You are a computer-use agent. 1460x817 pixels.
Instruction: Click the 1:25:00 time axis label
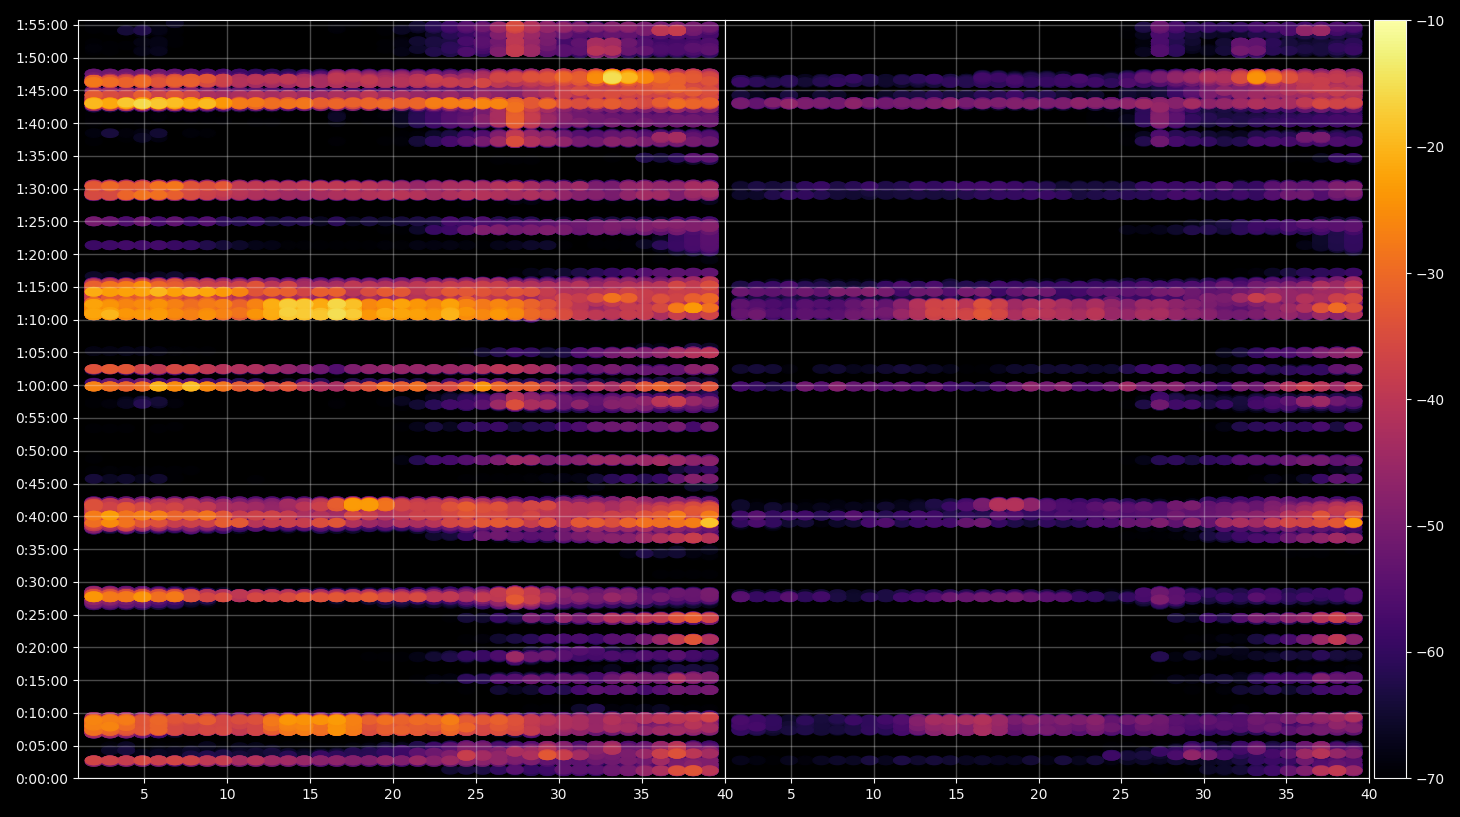(42, 222)
